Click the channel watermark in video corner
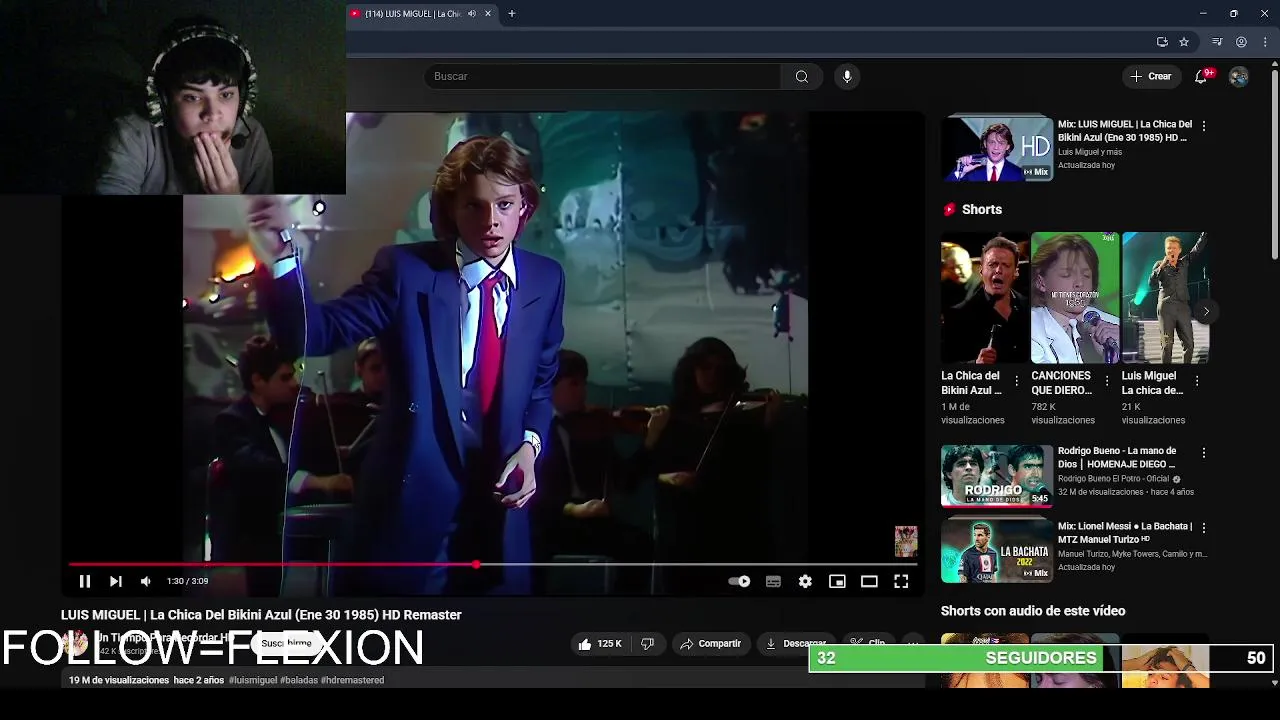The width and height of the screenshot is (1280, 720). 906,541
